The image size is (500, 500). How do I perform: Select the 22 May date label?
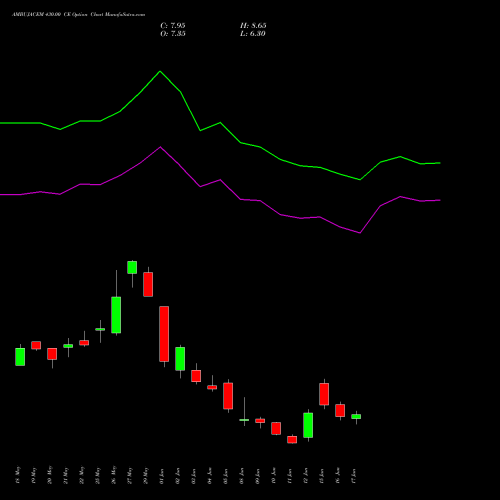(x=82, y=475)
